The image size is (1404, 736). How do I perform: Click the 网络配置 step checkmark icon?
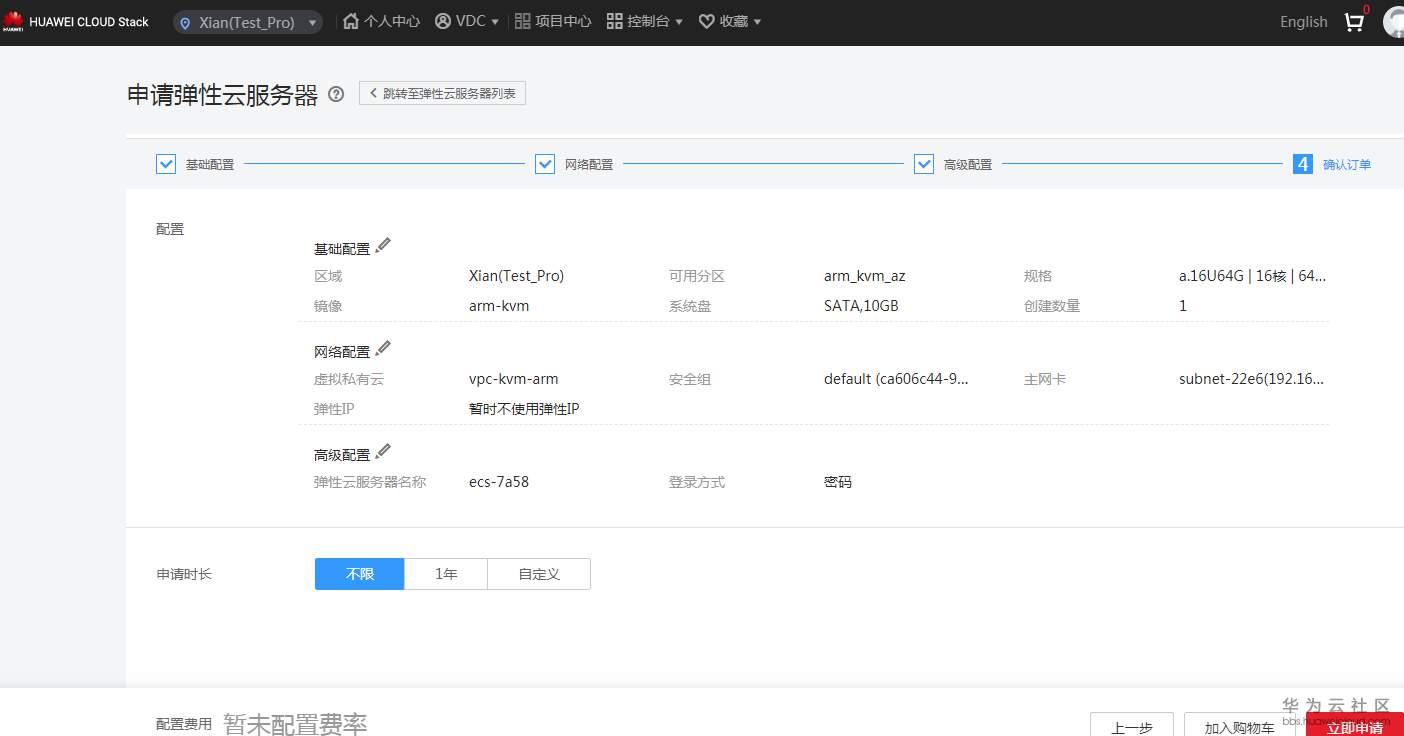point(545,164)
